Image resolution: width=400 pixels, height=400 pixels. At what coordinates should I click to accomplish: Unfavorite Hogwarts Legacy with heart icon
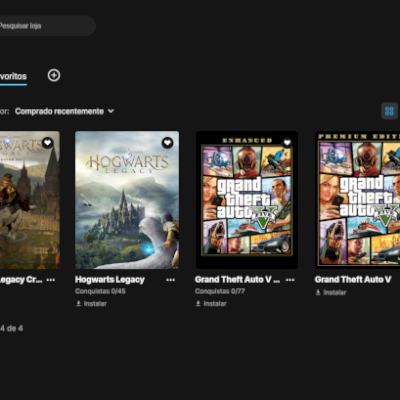167,143
